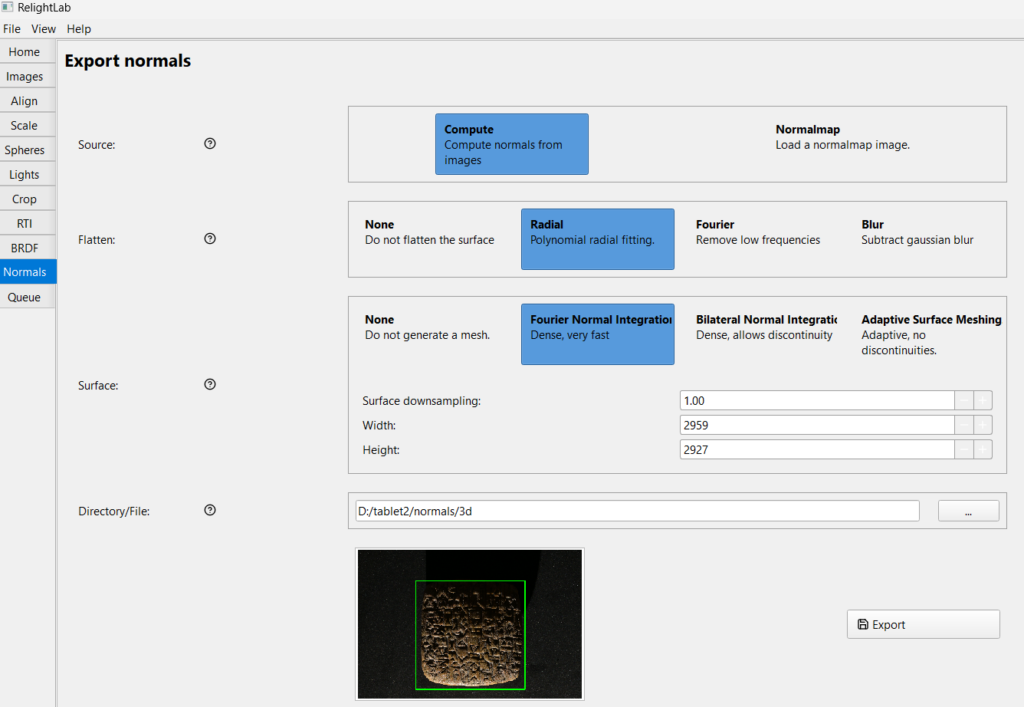This screenshot has height=707, width=1024.
Task: Select Bilateral Normal Integration surface
Action: point(766,327)
